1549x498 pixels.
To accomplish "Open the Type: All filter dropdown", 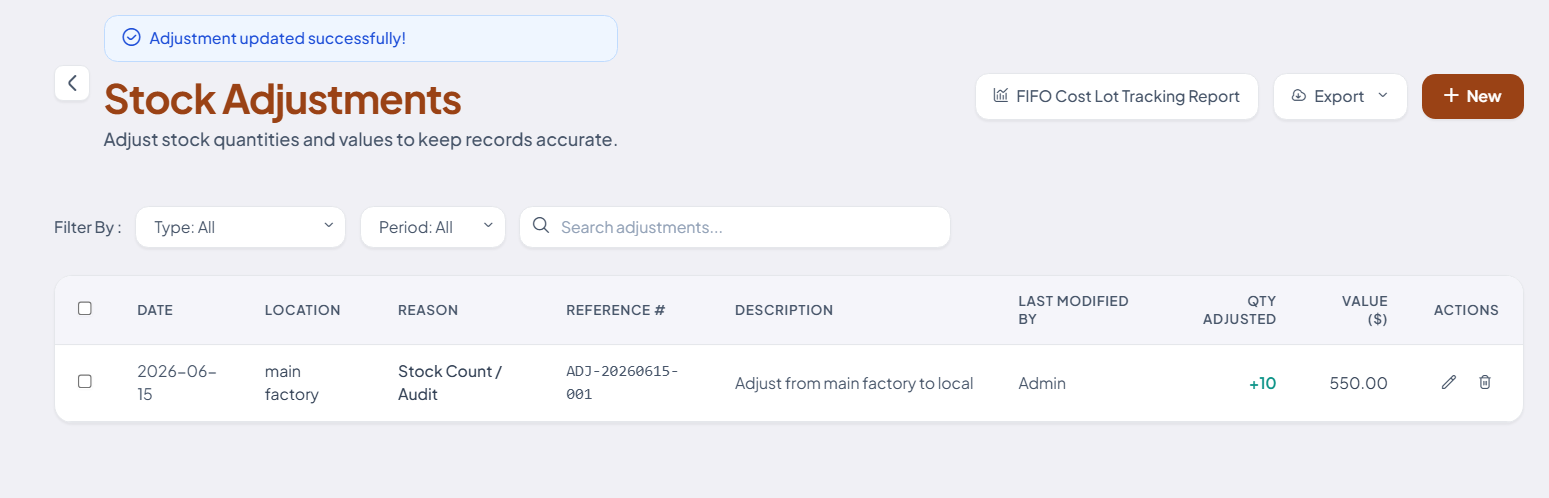I will coord(240,227).
